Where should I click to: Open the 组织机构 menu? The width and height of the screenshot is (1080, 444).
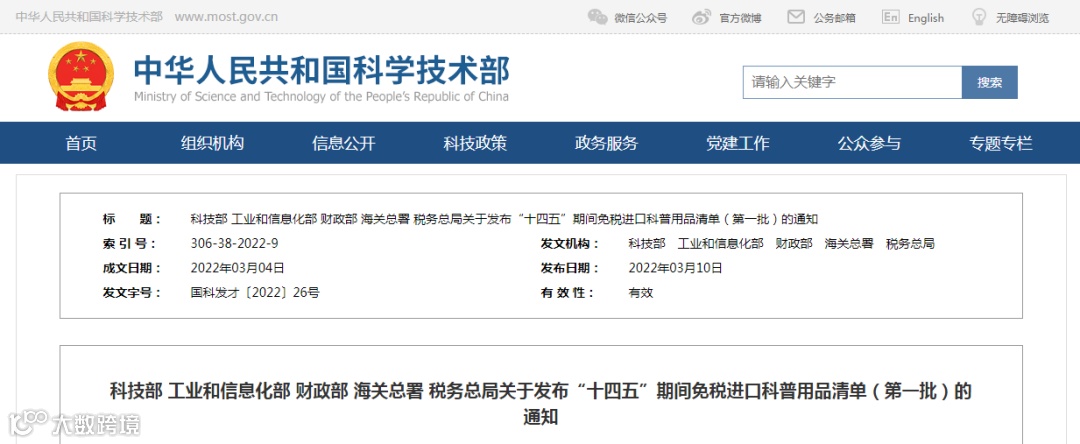coord(212,143)
